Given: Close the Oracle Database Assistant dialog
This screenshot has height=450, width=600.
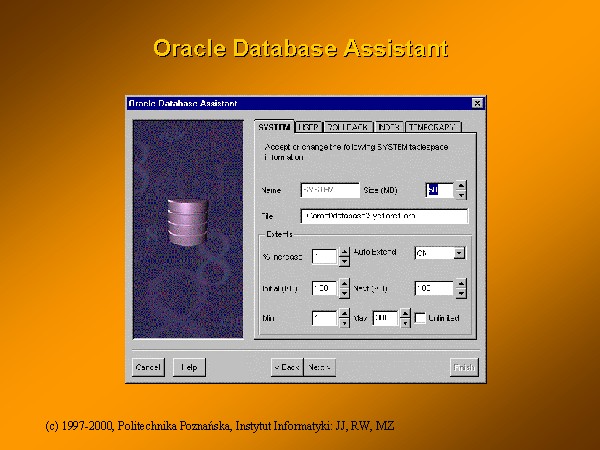Looking at the screenshot, I should [477, 103].
